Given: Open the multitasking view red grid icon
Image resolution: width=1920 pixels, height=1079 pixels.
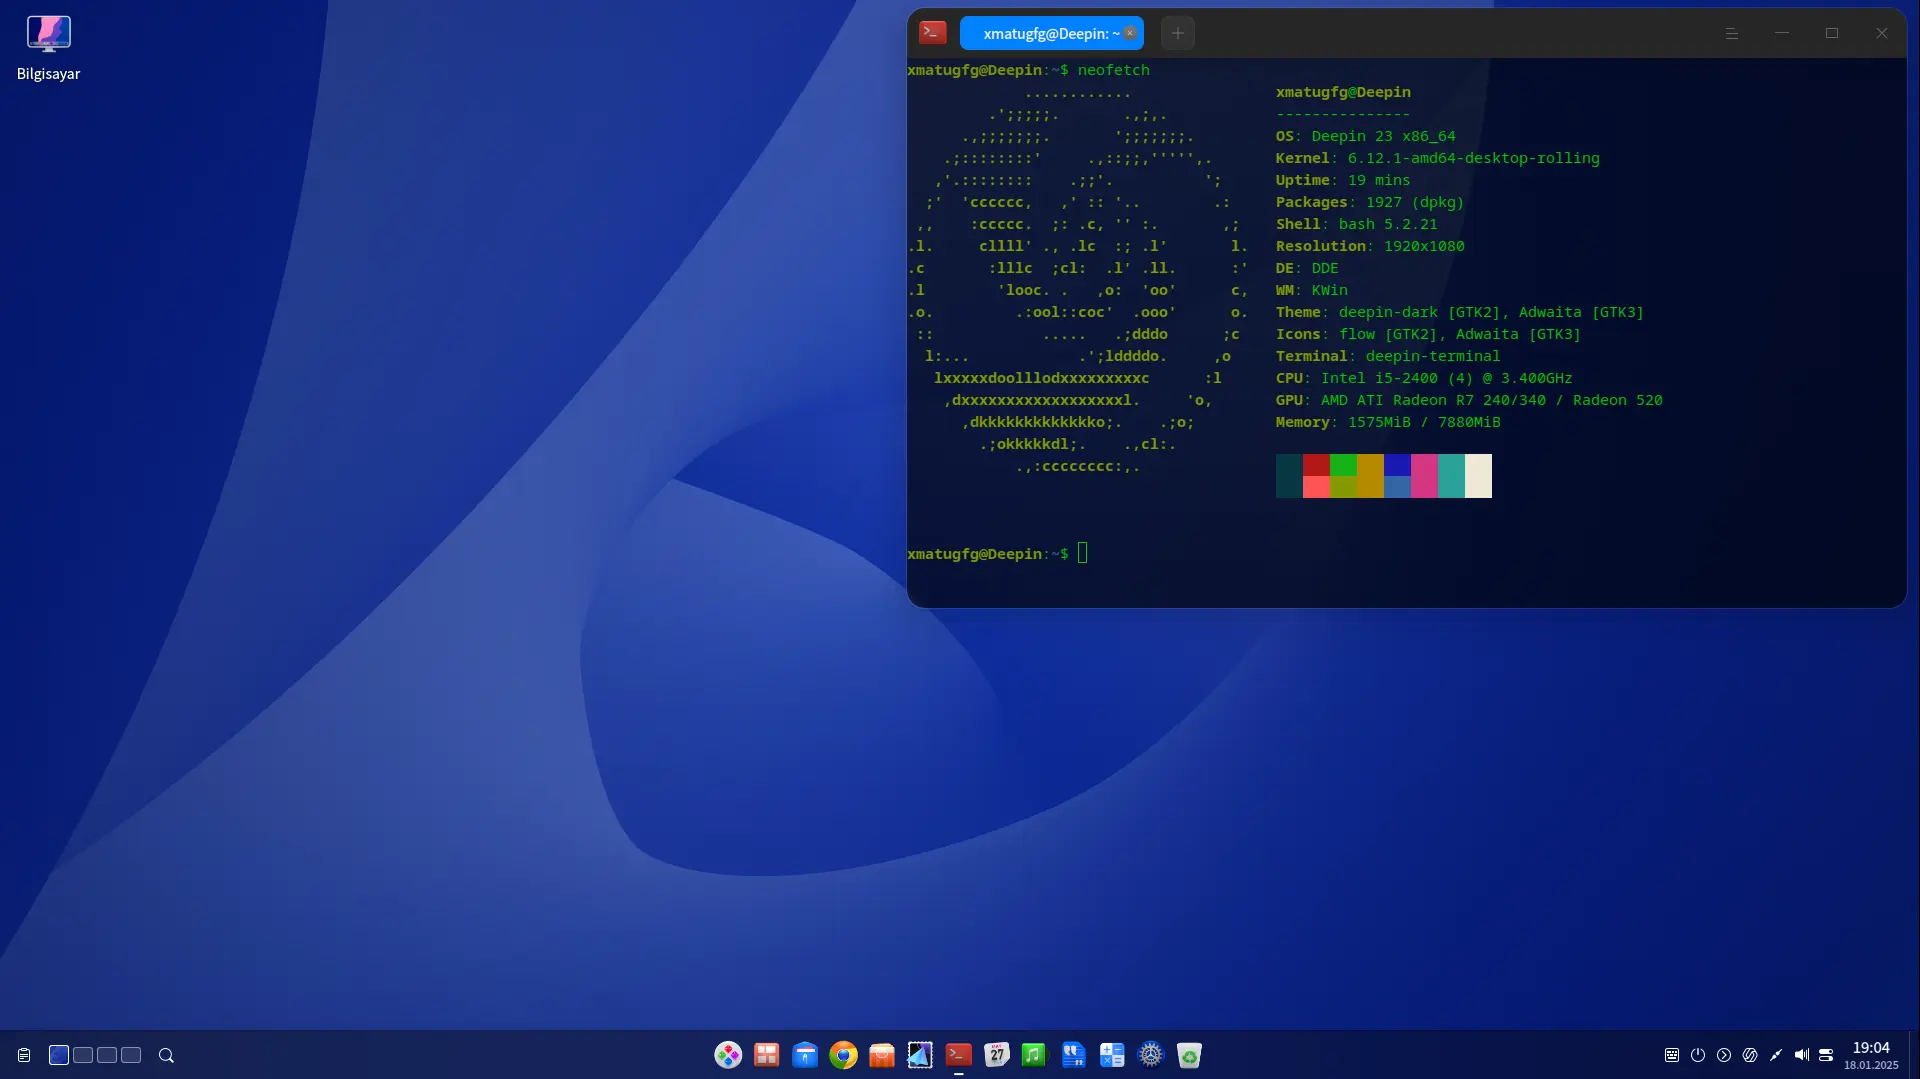Looking at the screenshot, I should (x=767, y=1055).
